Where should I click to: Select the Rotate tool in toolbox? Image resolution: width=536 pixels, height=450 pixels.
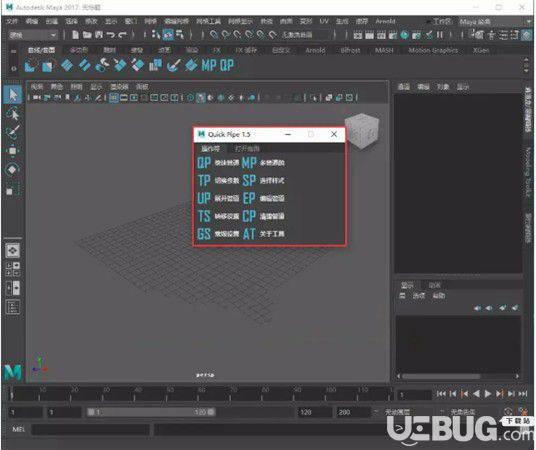click(13, 169)
